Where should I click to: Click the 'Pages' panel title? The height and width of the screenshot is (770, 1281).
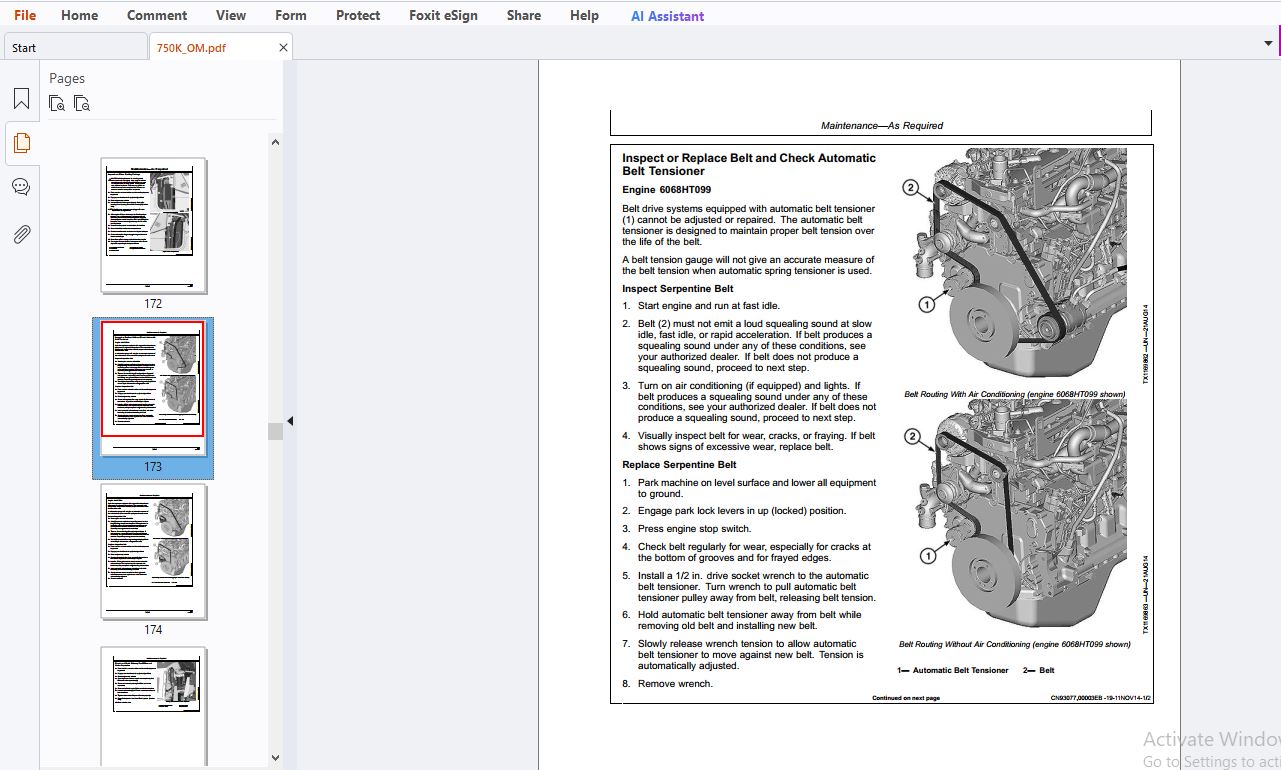[x=67, y=78]
